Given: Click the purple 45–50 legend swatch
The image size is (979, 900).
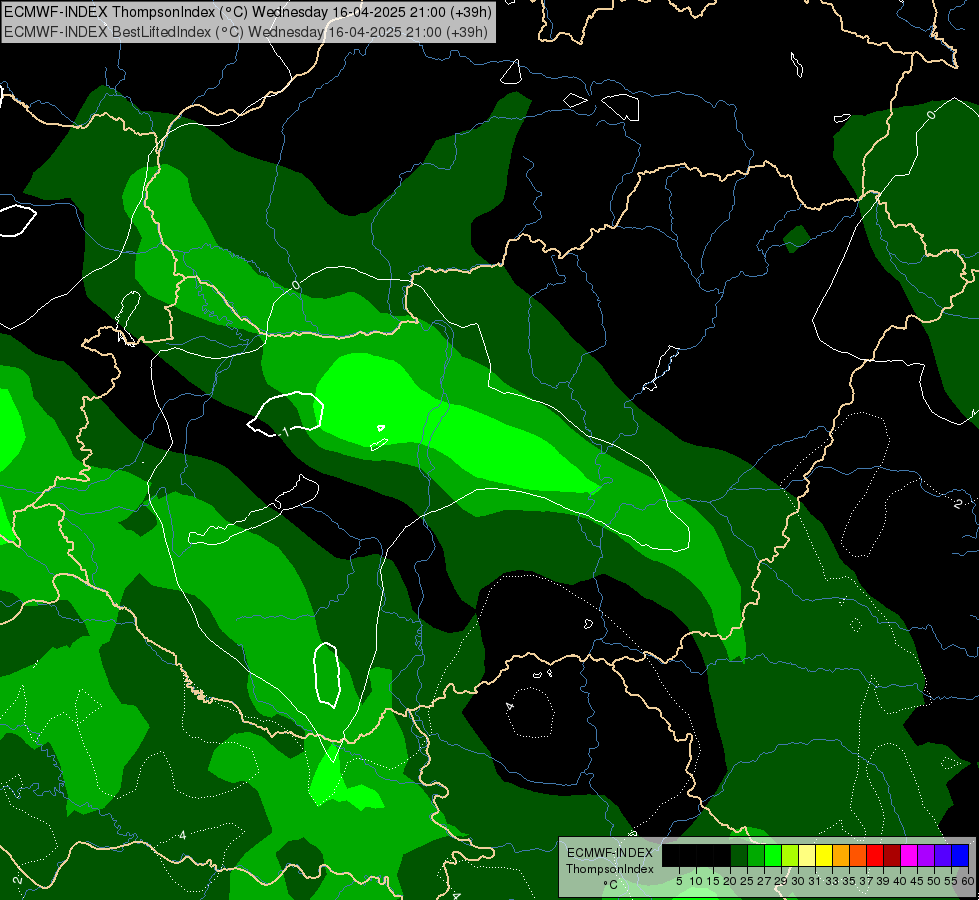Looking at the screenshot, I should pyautogui.click(x=926, y=855).
